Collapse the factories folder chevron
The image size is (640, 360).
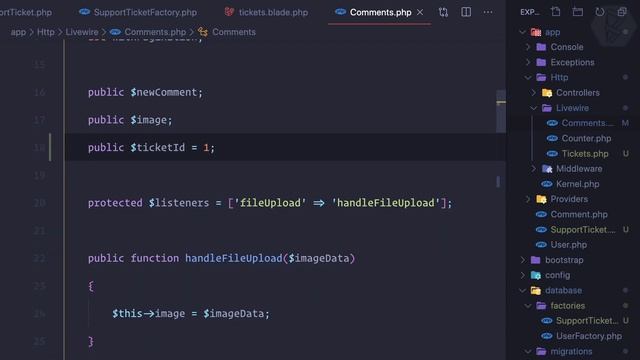point(528,306)
